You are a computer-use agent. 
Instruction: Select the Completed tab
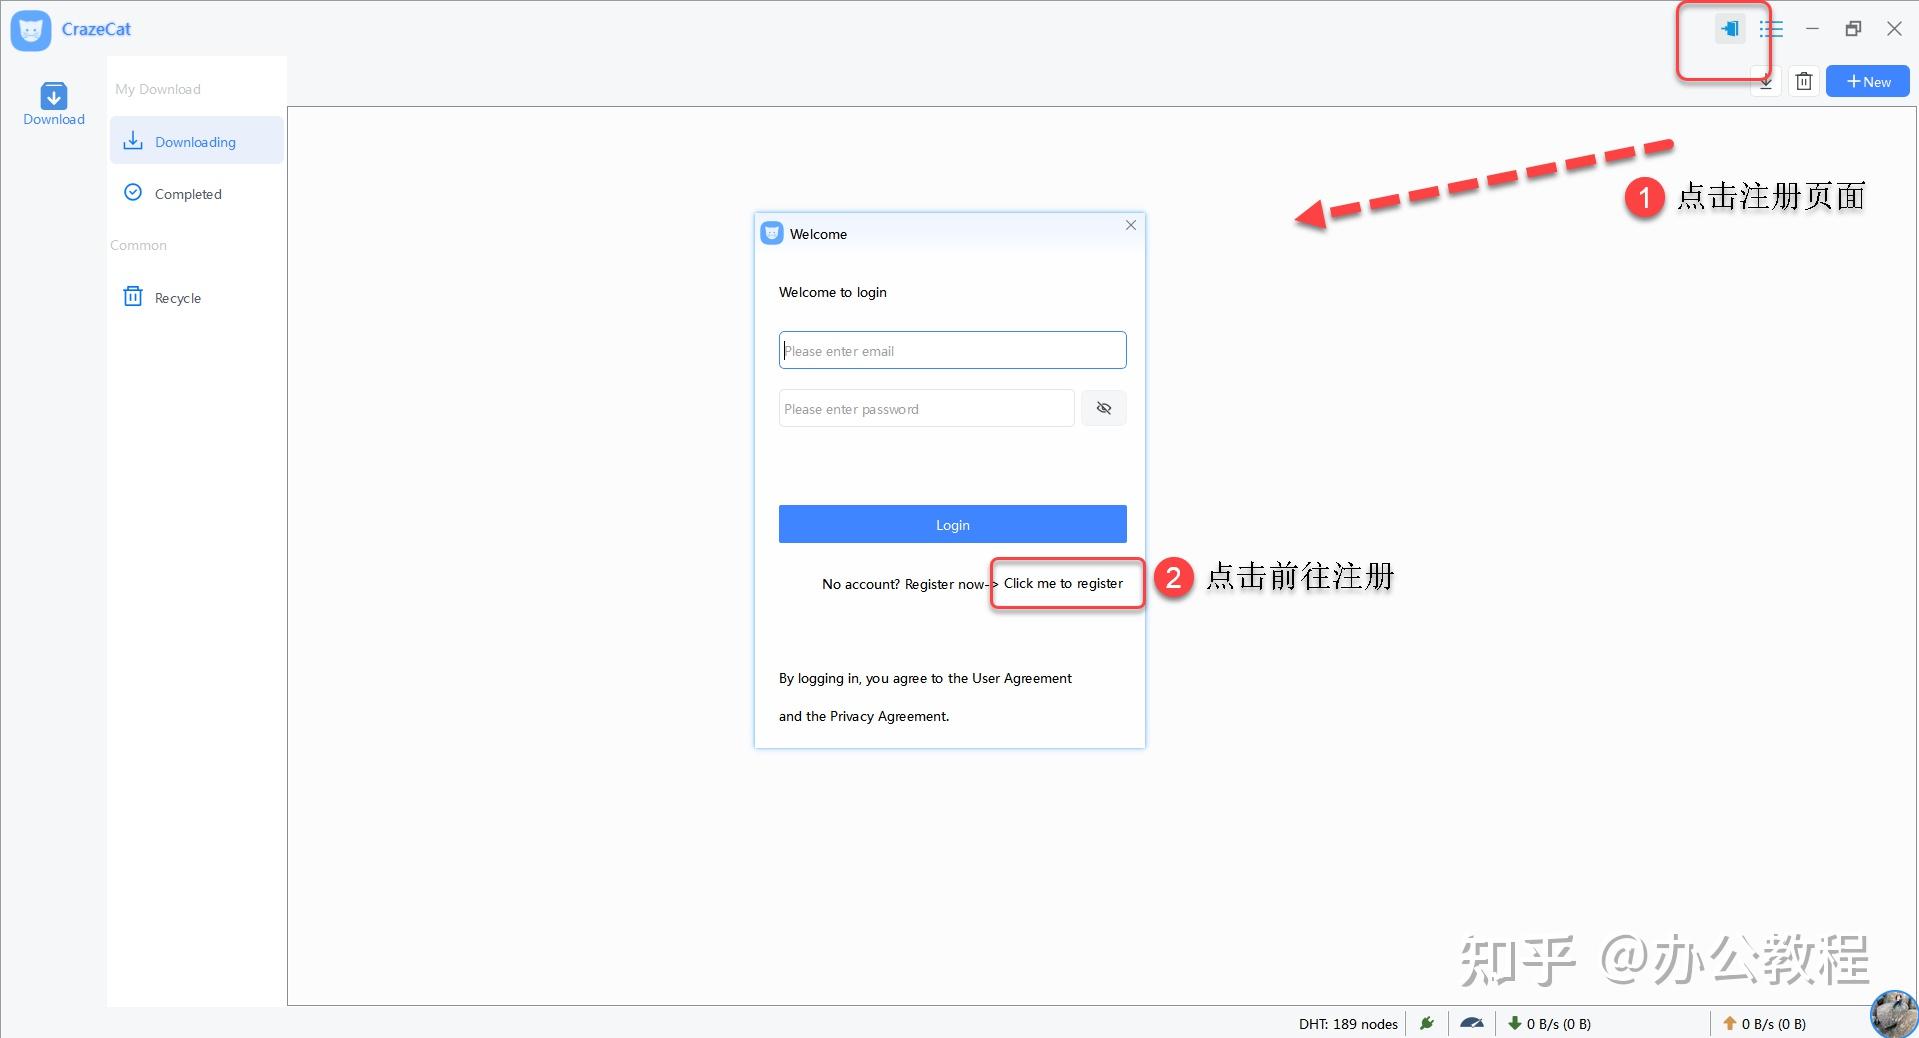point(197,193)
